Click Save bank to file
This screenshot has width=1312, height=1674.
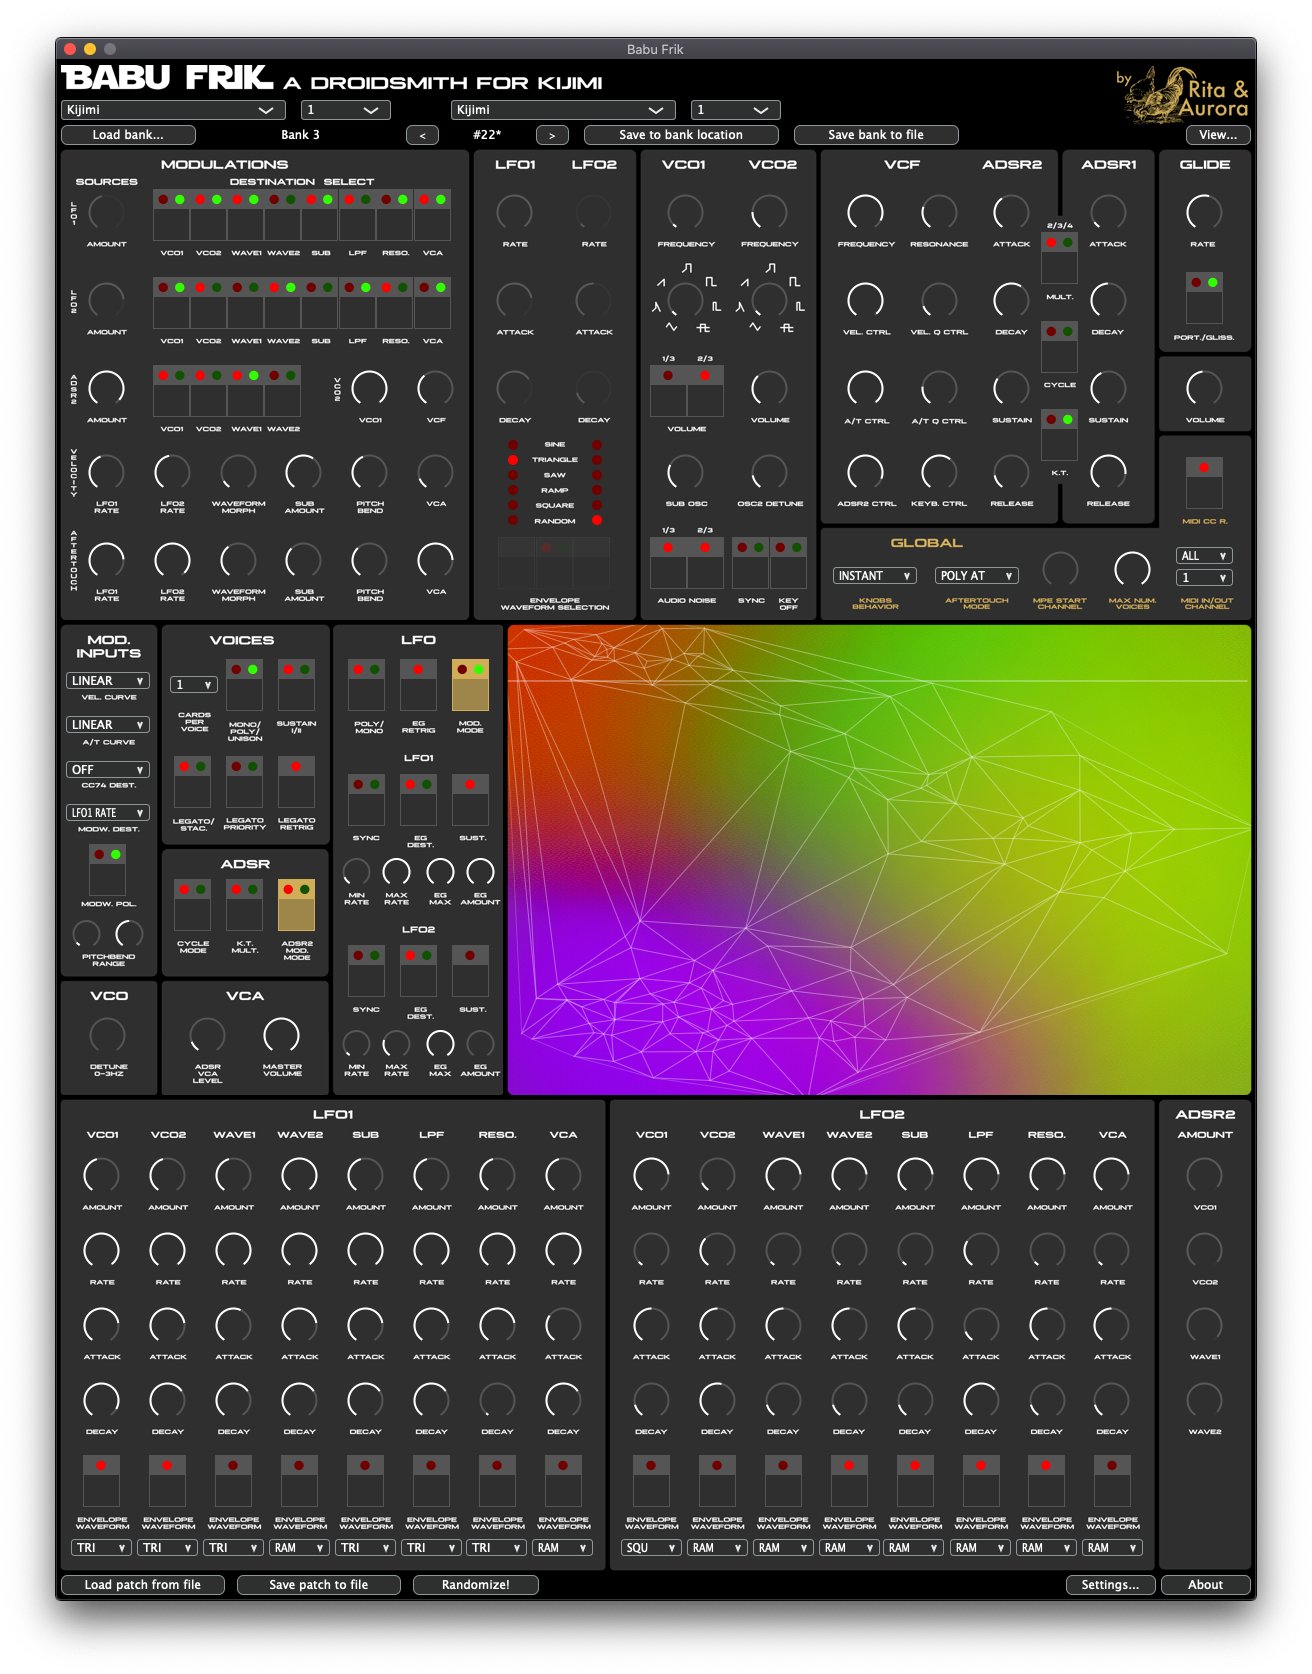[876, 135]
